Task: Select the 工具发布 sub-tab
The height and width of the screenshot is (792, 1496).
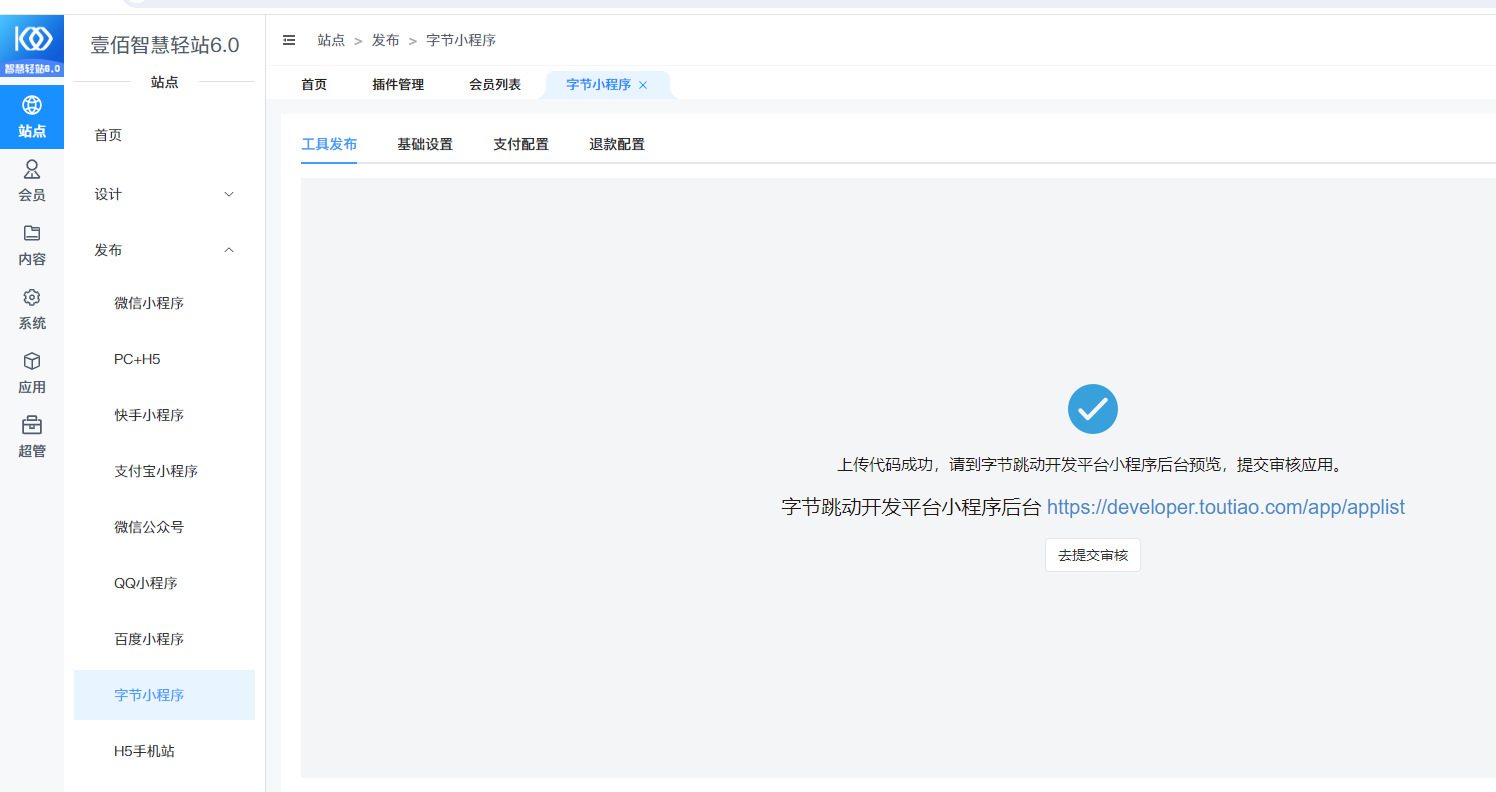Action: (x=329, y=144)
